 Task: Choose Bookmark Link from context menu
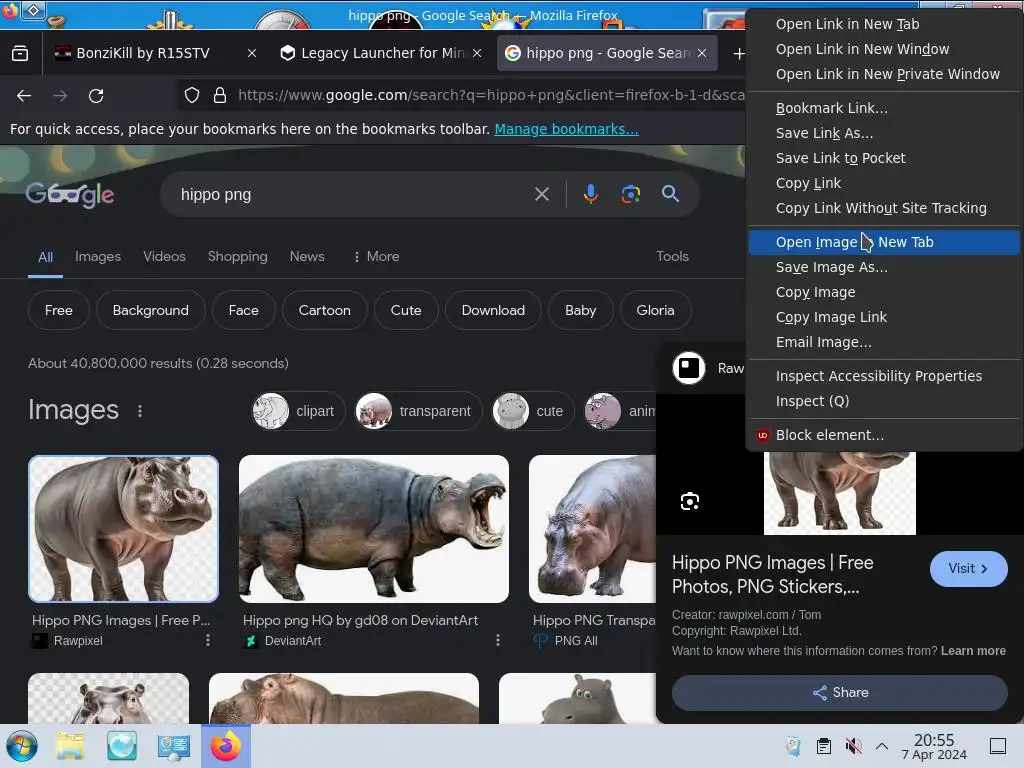(884, 108)
